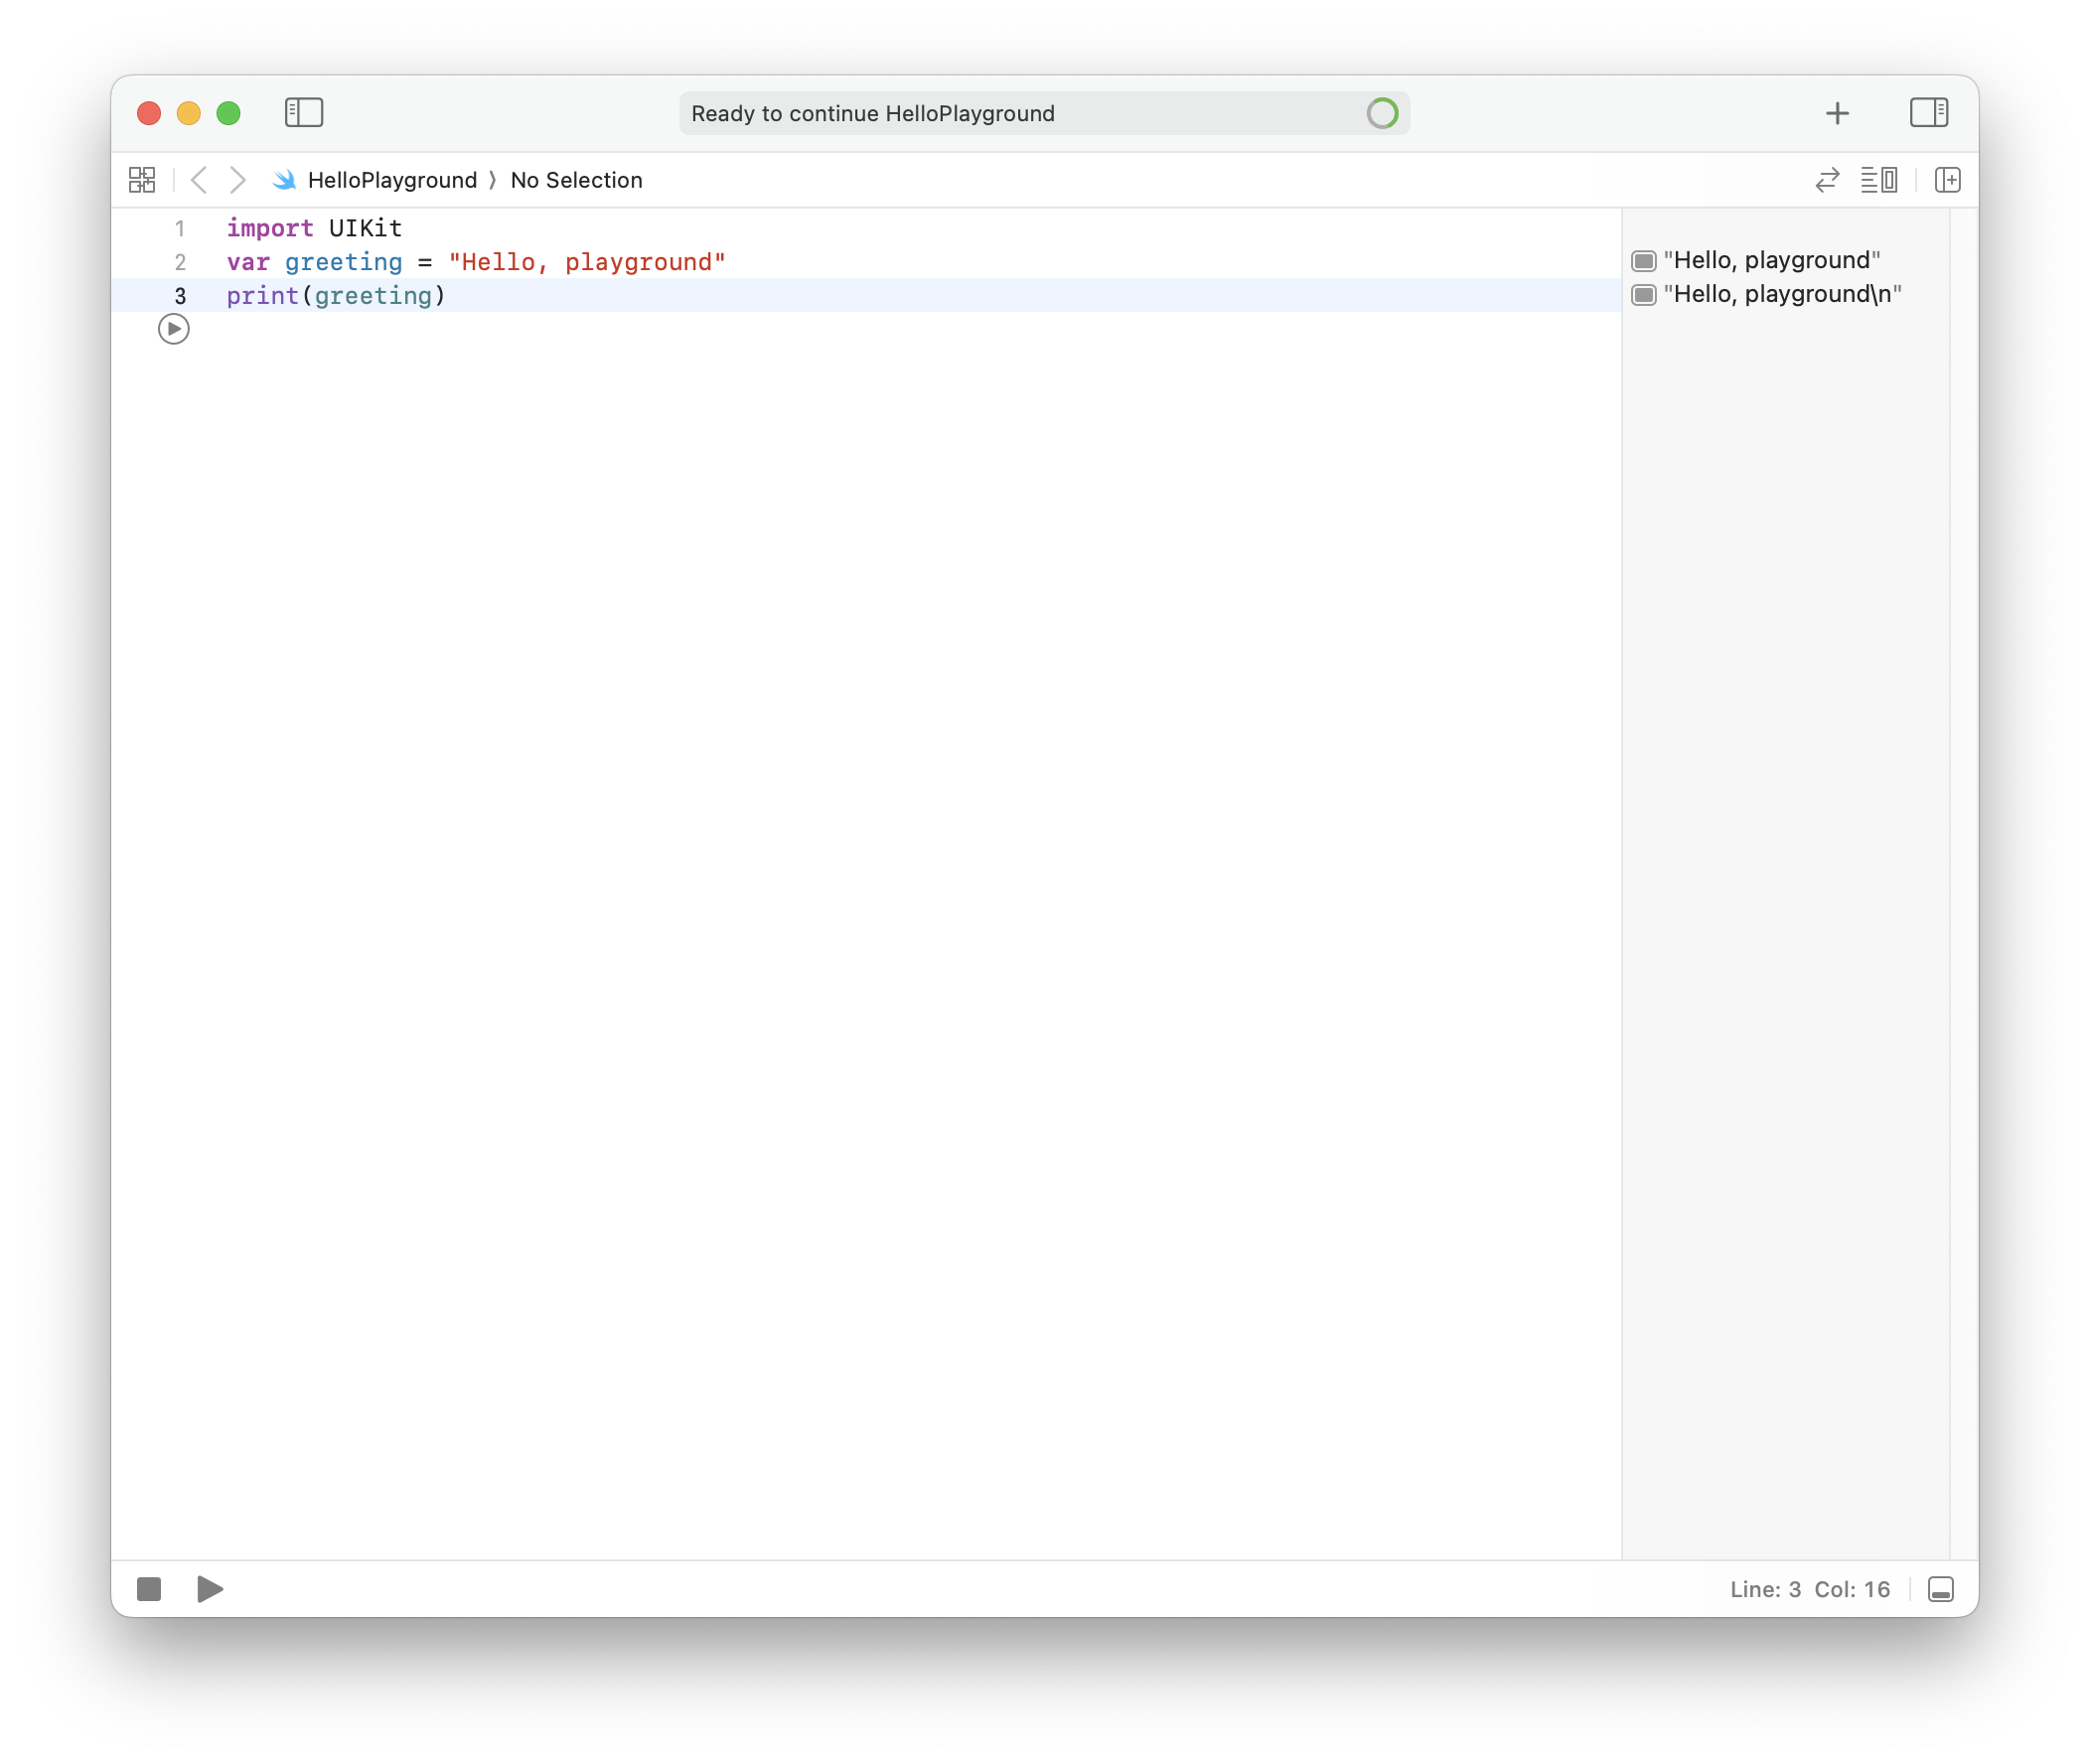Click HelloPlayground in the jump bar
Image resolution: width=2090 pixels, height=1764 pixels.
tap(392, 180)
